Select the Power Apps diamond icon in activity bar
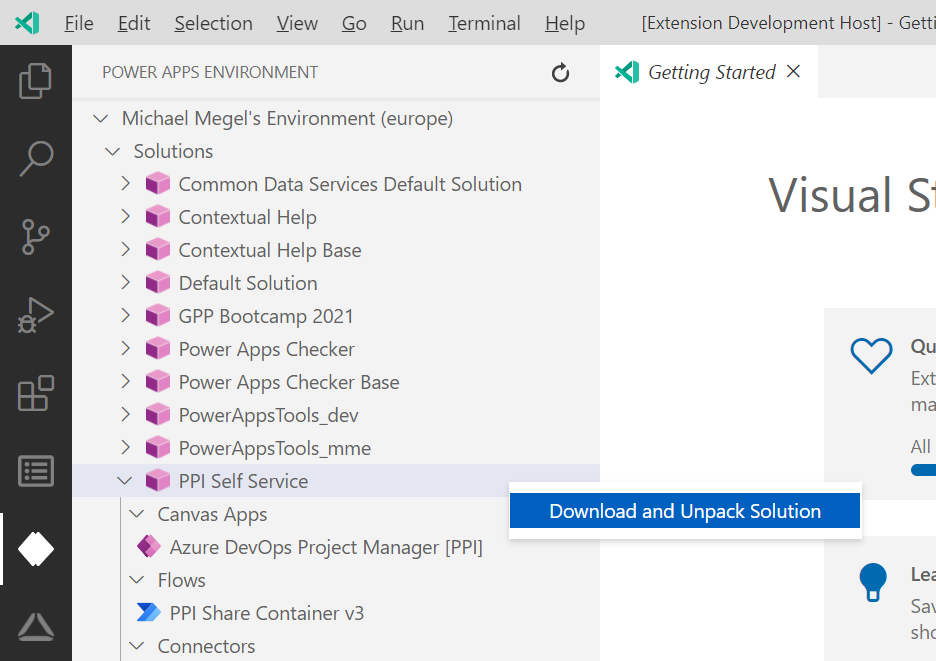 tap(36, 549)
